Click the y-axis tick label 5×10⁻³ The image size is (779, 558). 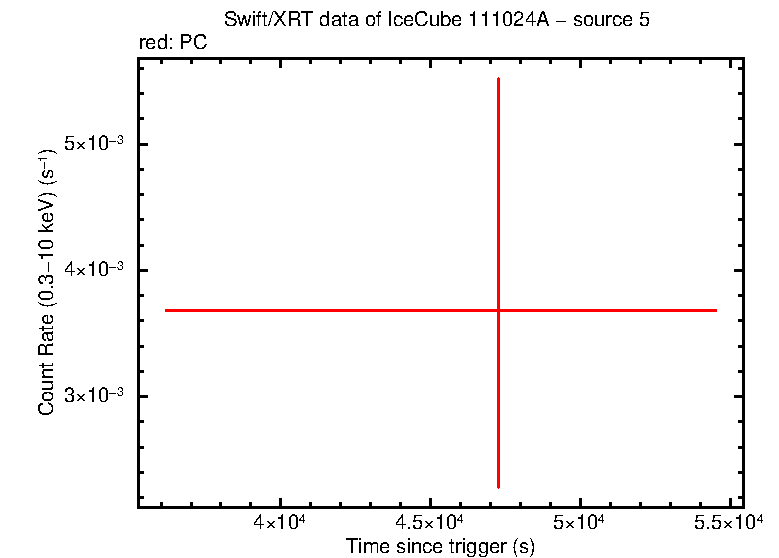[94, 144]
